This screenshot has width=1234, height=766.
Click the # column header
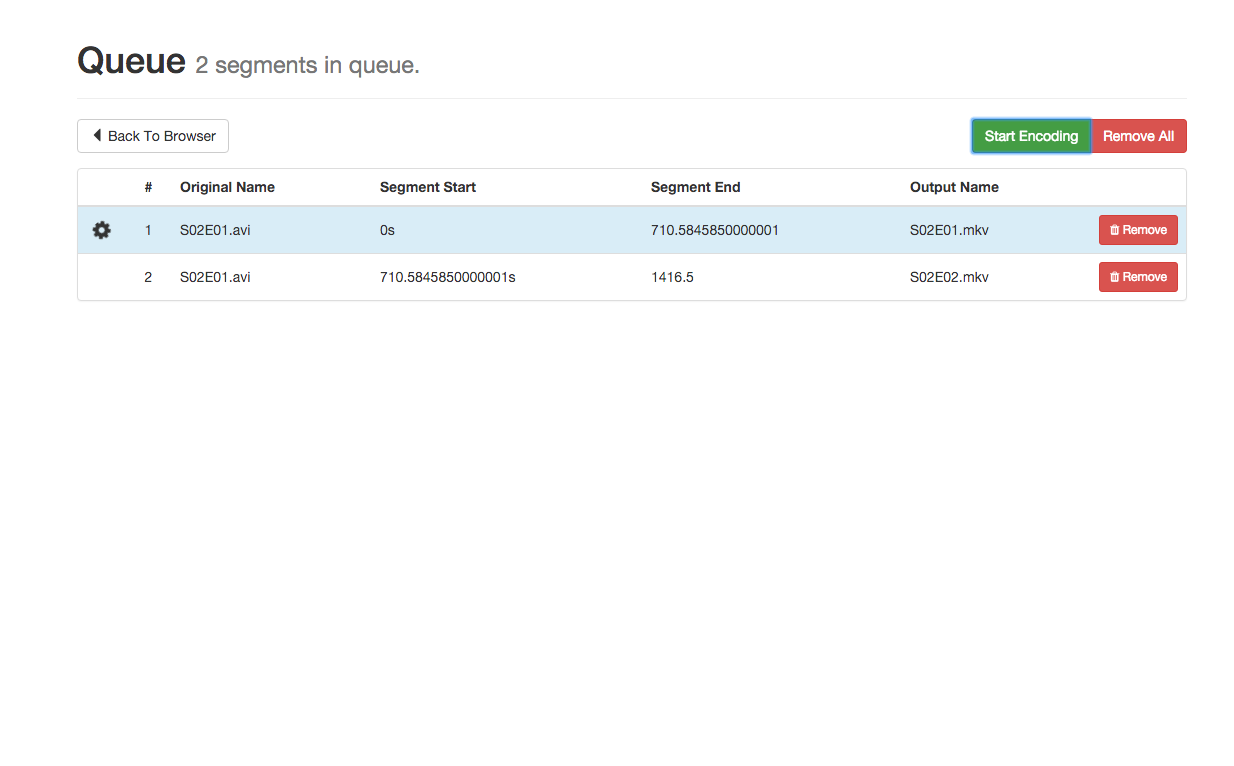pos(148,187)
